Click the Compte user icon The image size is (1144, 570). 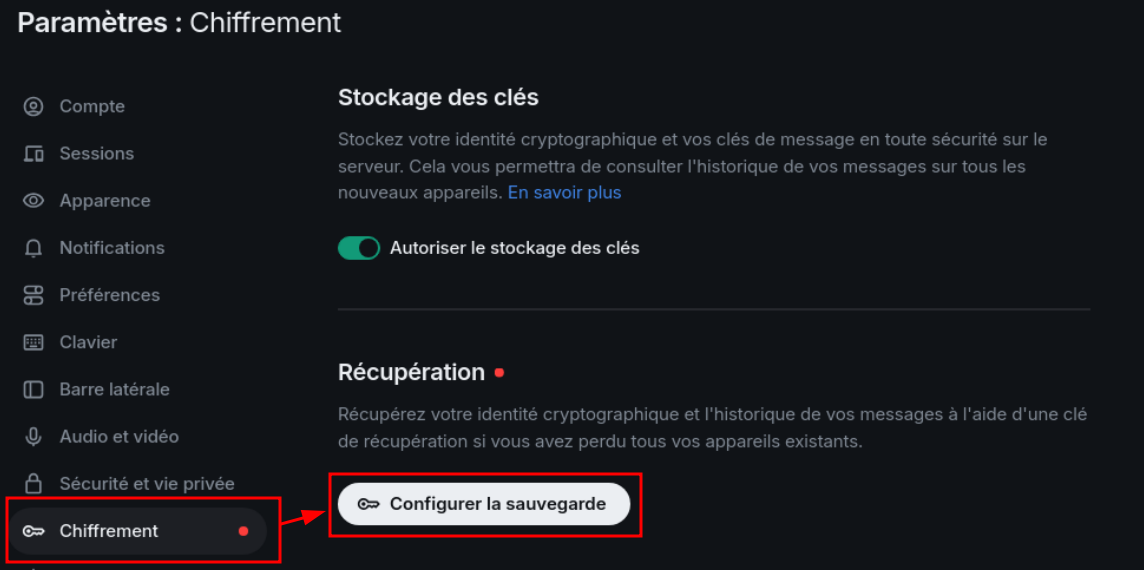pyautogui.click(x=33, y=106)
